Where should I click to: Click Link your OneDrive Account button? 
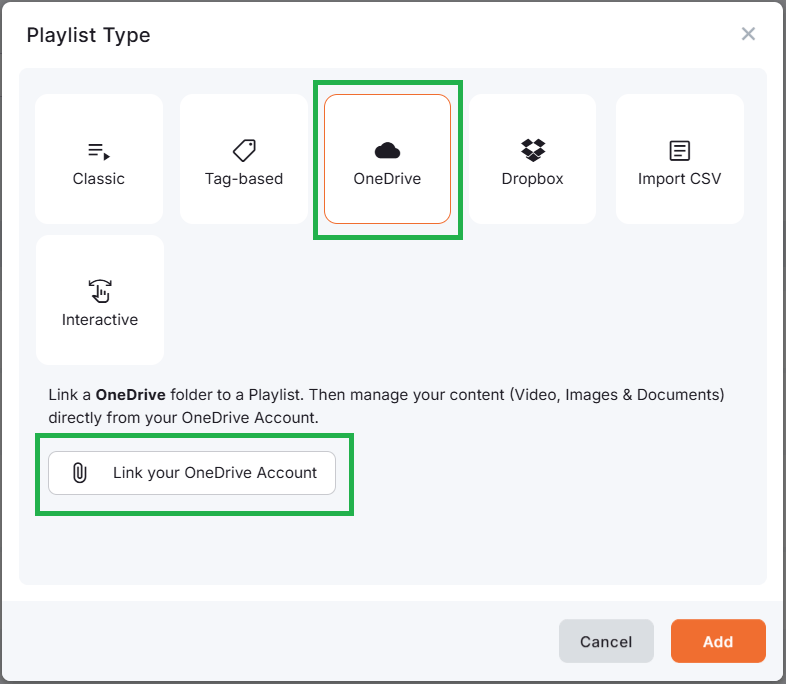point(192,473)
